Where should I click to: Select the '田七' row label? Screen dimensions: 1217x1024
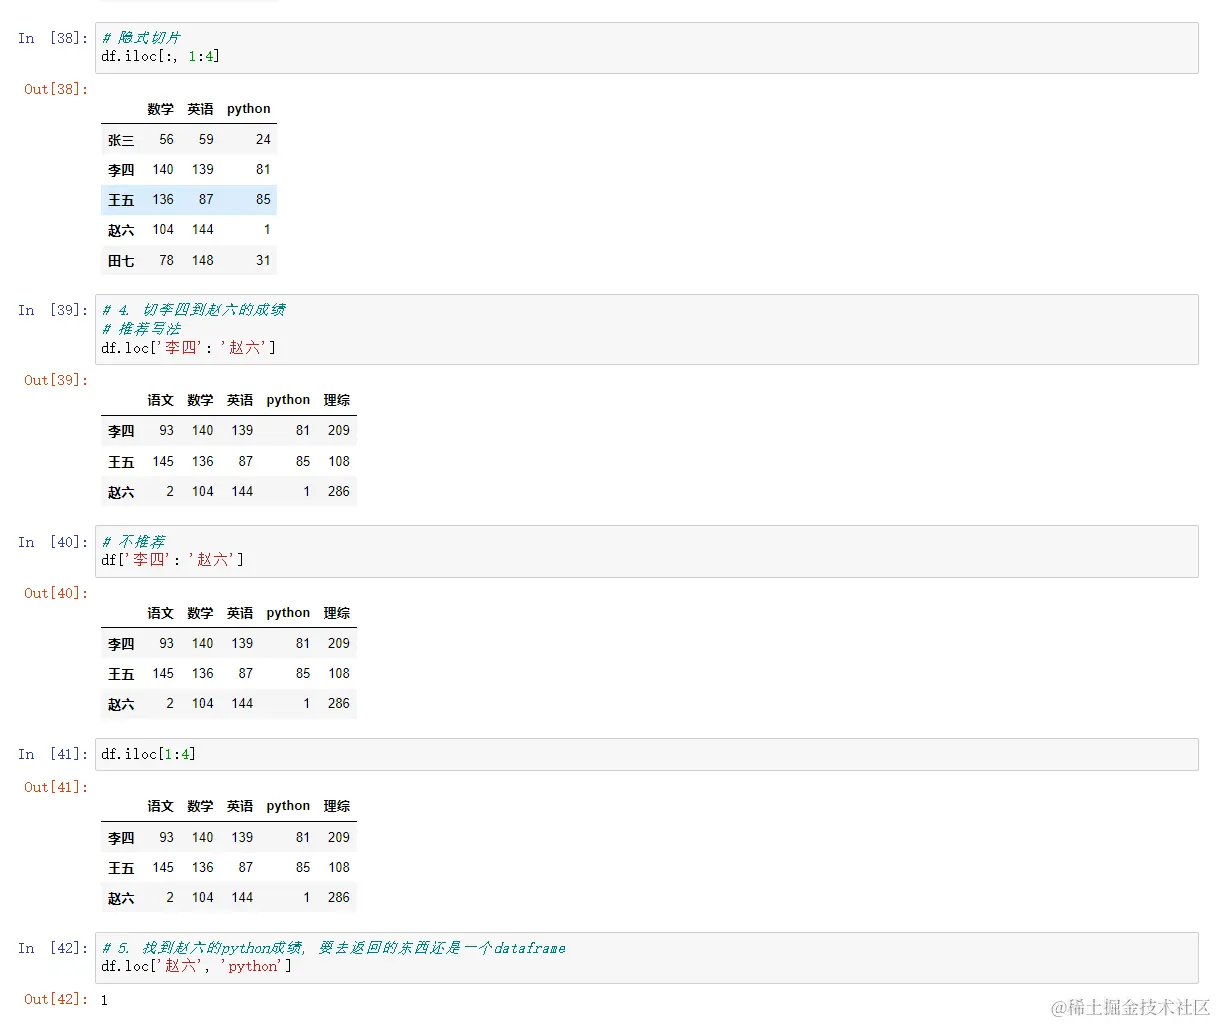[x=121, y=261]
